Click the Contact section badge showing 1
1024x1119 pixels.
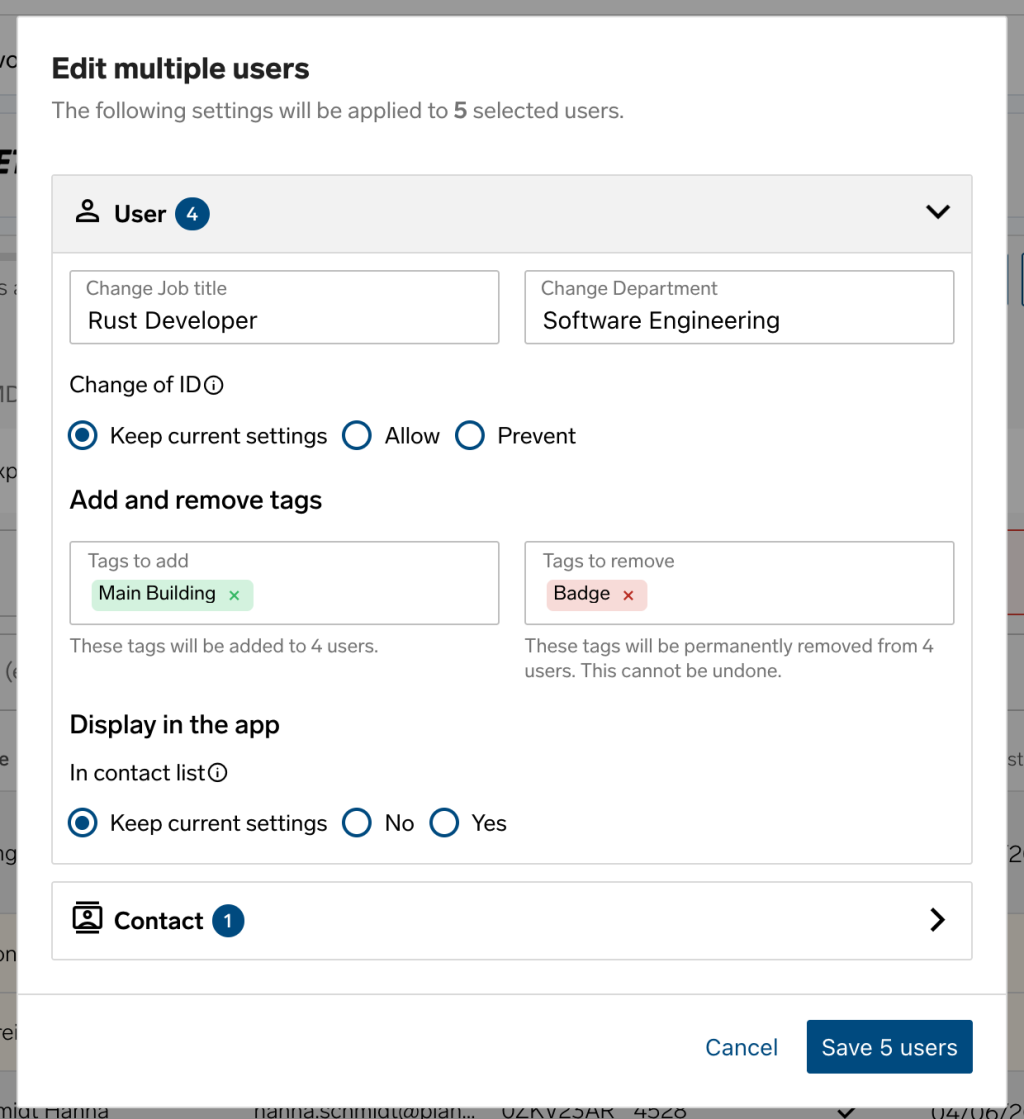click(x=227, y=921)
